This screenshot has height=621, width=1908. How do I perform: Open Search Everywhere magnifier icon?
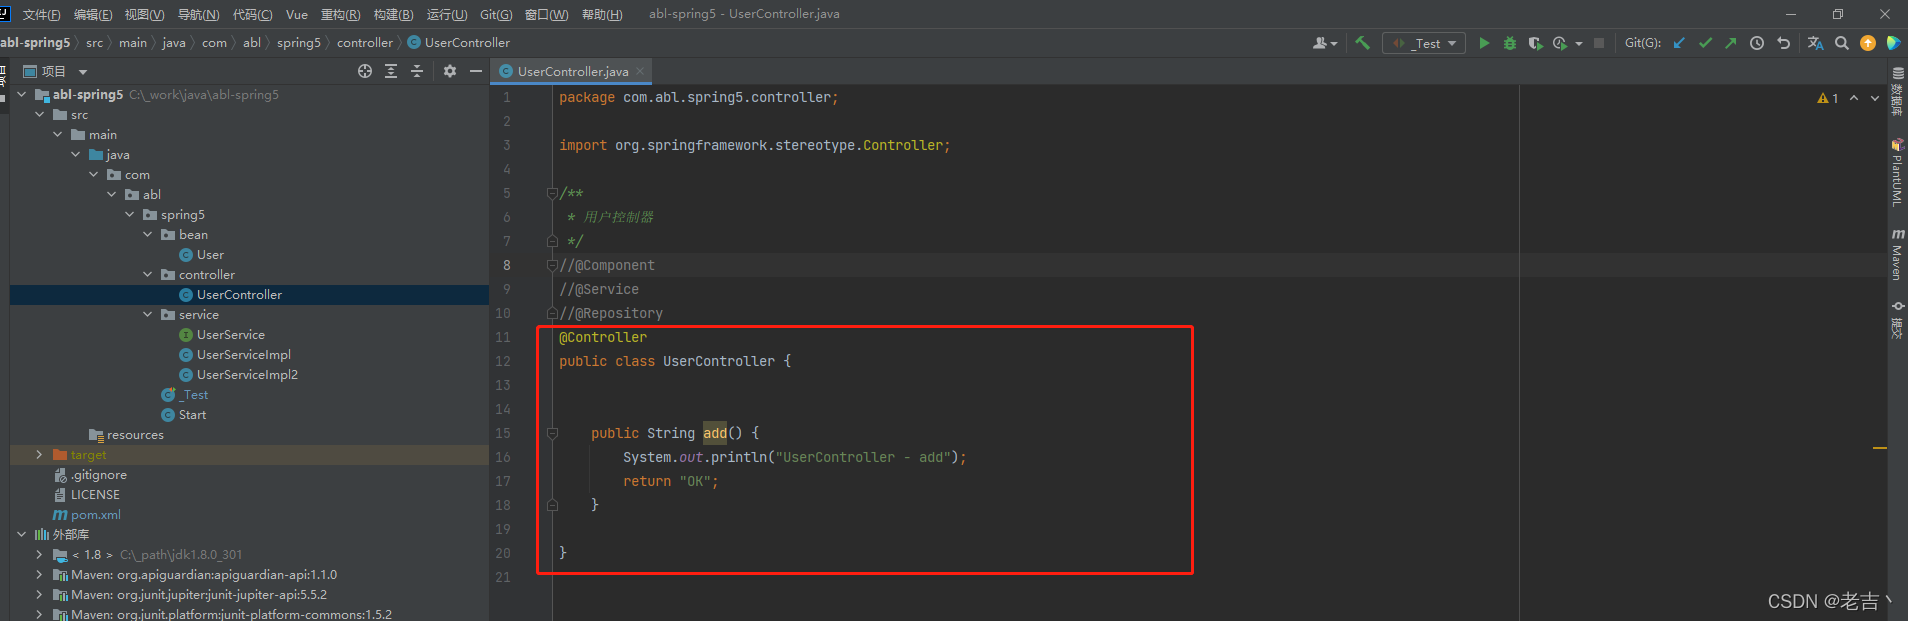click(1842, 43)
